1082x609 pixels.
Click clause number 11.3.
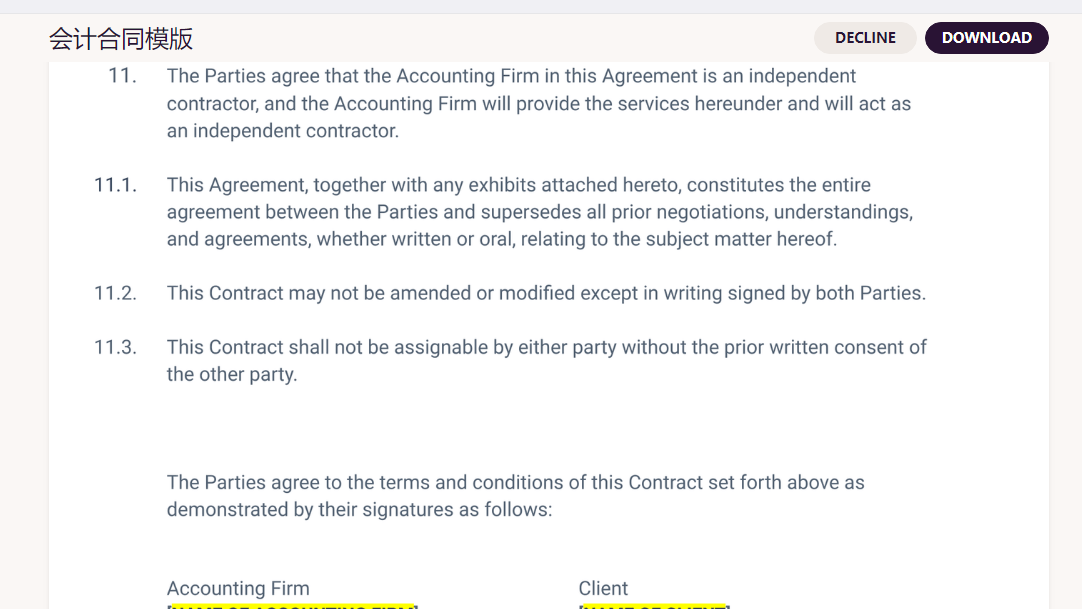pos(115,347)
